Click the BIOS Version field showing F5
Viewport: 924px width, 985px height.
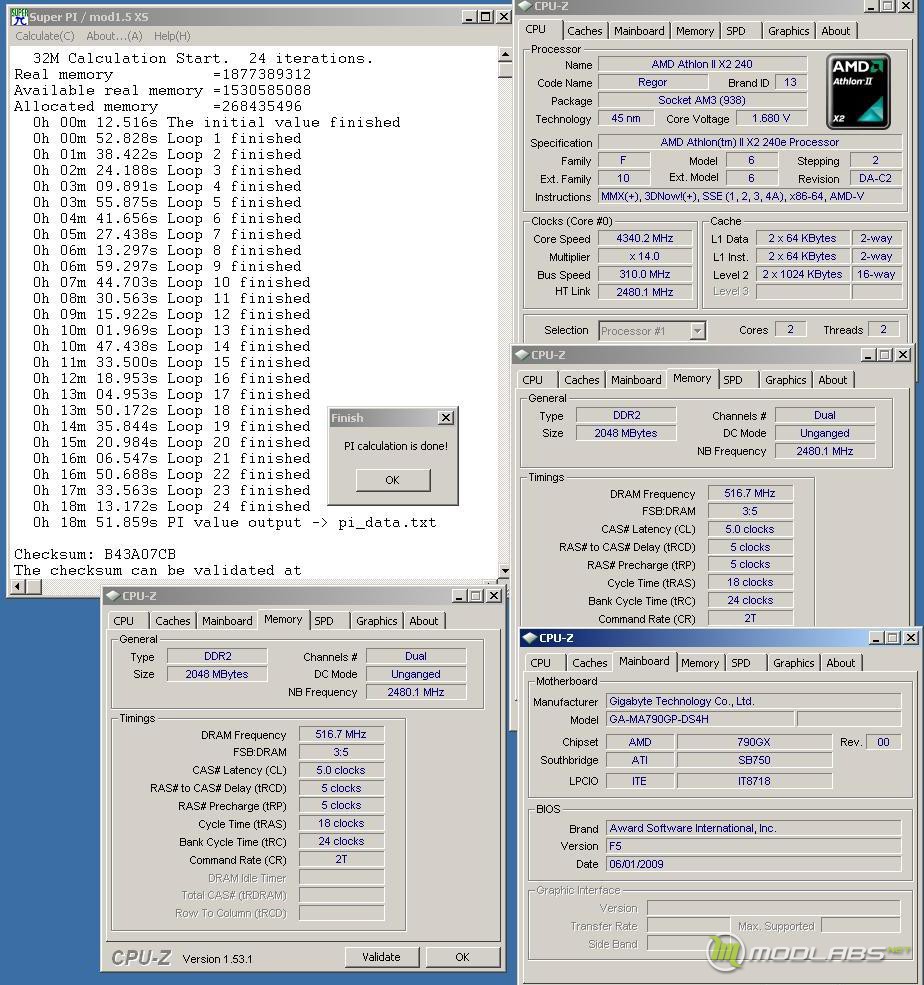tap(754, 846)
